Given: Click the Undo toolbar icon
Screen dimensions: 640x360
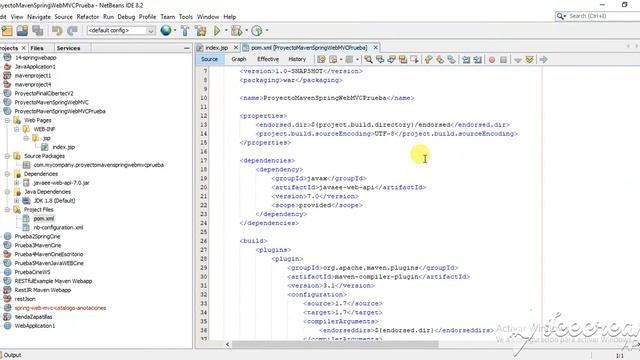Looking at the screenshot, I should click(57, 31).
